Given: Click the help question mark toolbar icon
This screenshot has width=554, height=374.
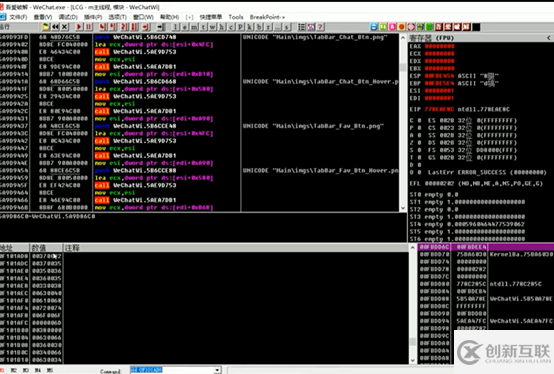Looking at the screenshot, I should coord(320,27).
